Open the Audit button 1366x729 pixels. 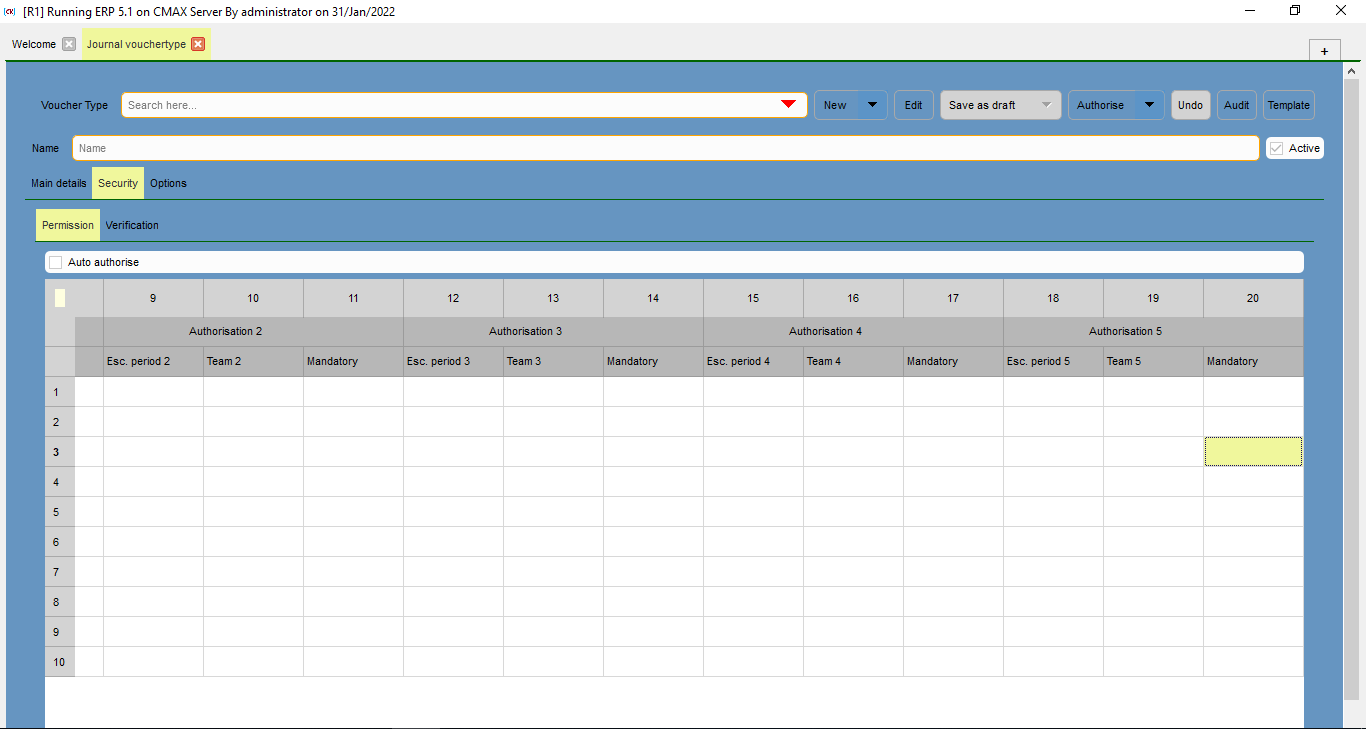coord(1237,105)
